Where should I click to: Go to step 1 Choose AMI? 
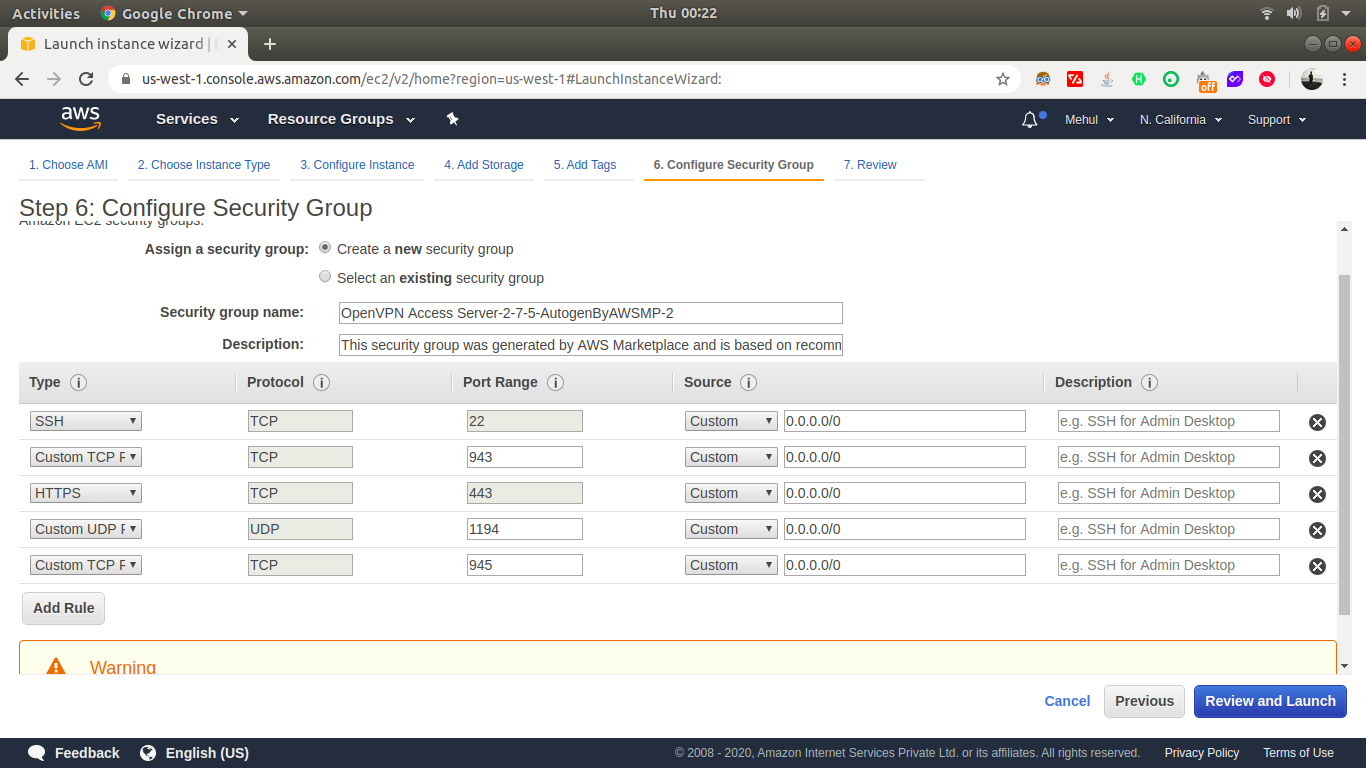tap(68, 165)
